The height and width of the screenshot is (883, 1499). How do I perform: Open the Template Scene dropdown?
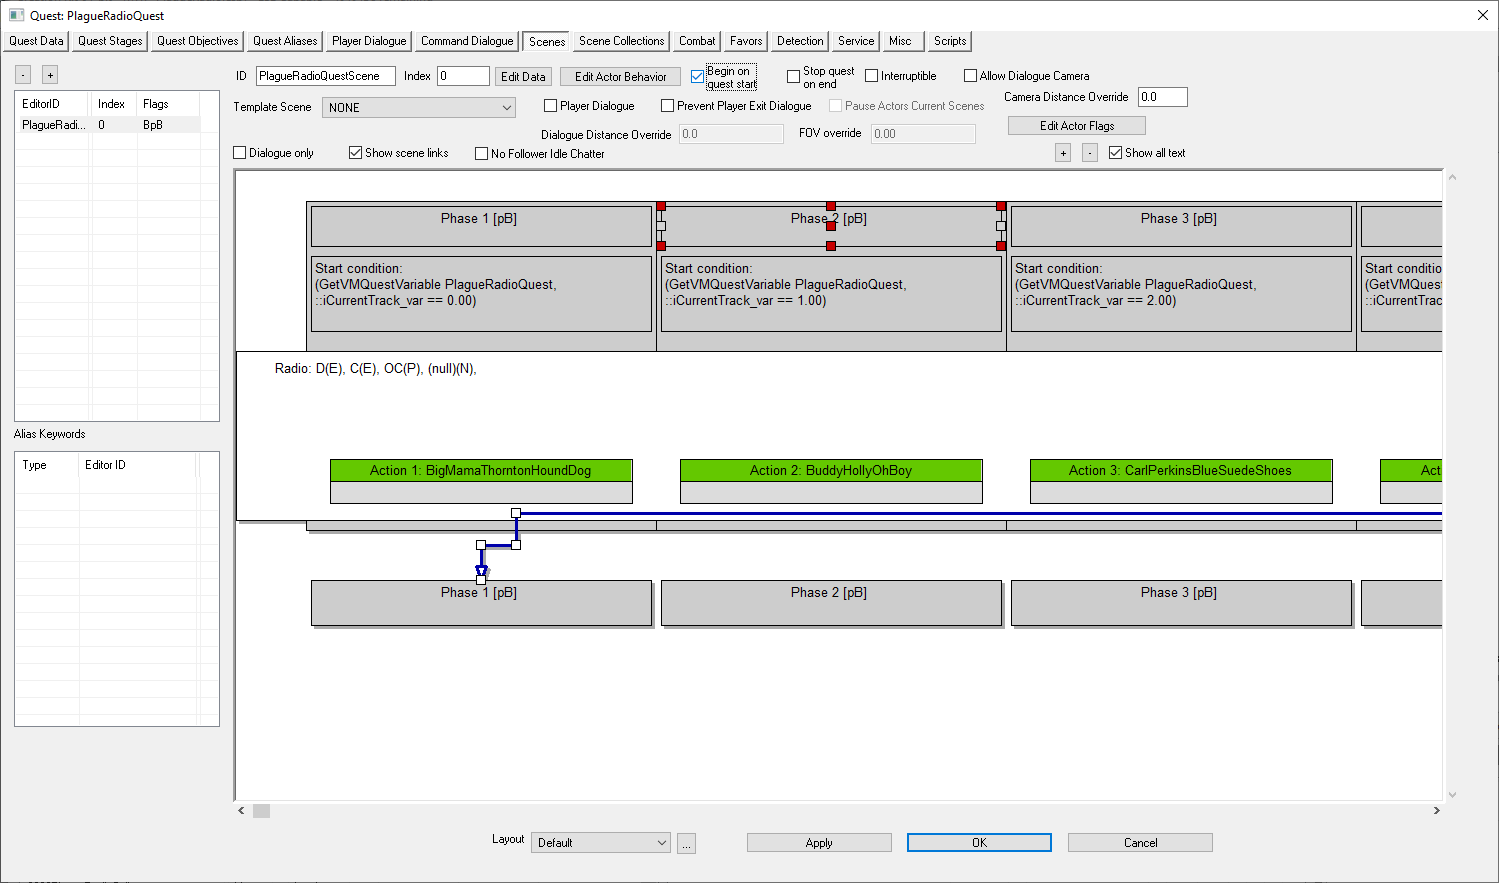(419, 108)
